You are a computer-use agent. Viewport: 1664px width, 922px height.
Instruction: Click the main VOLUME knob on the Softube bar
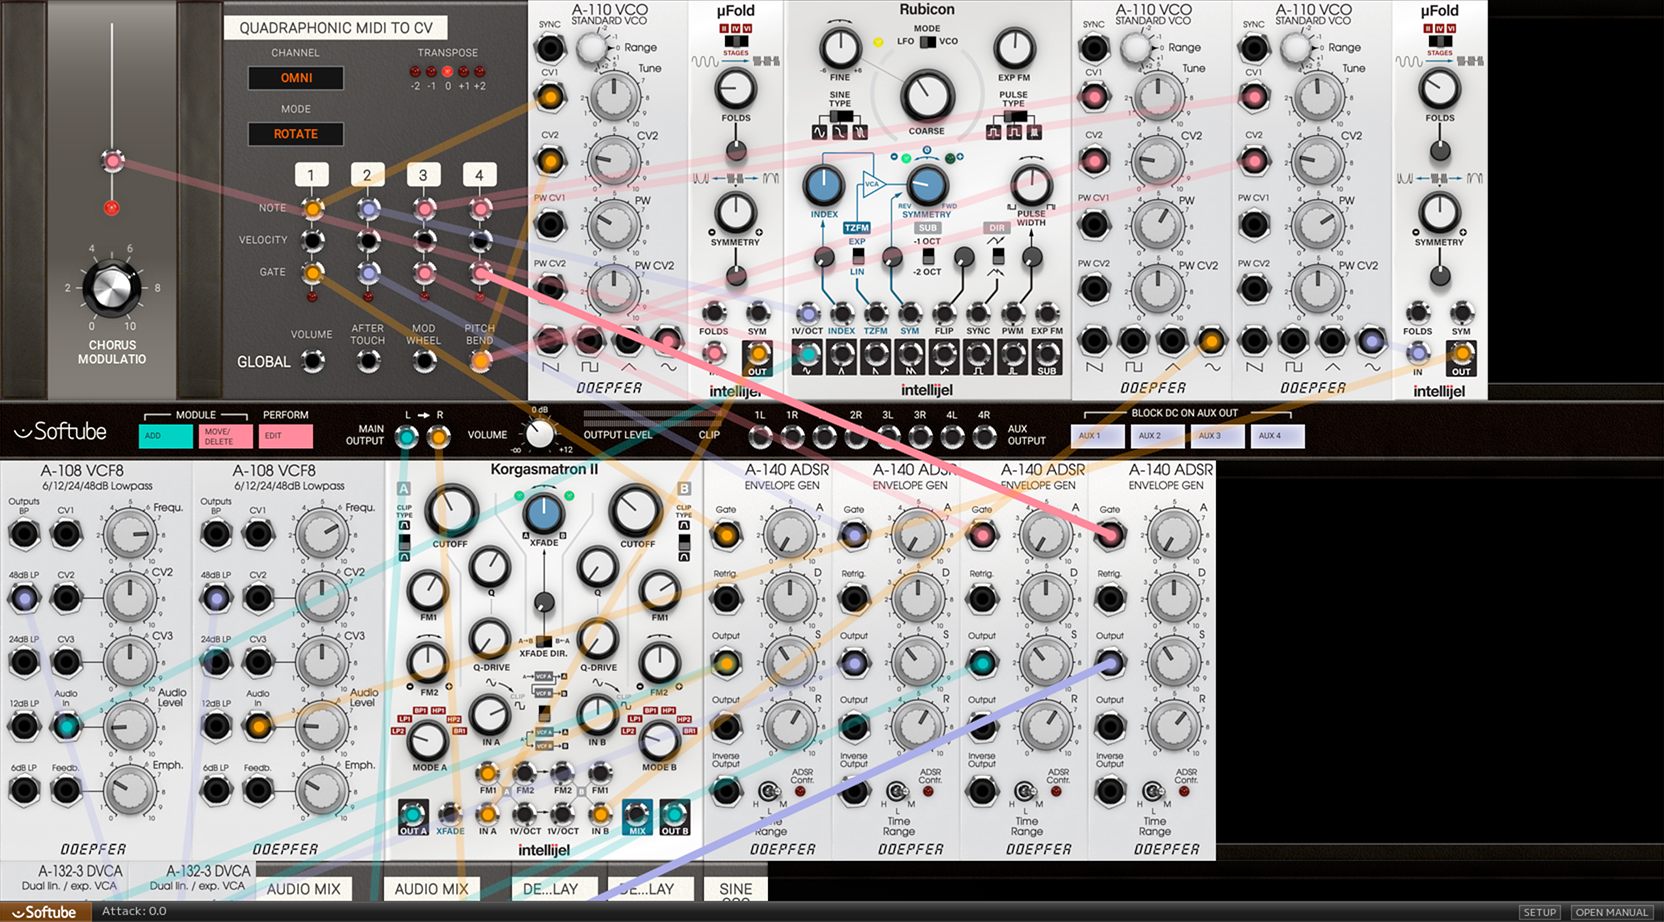[x=539, y=435]
